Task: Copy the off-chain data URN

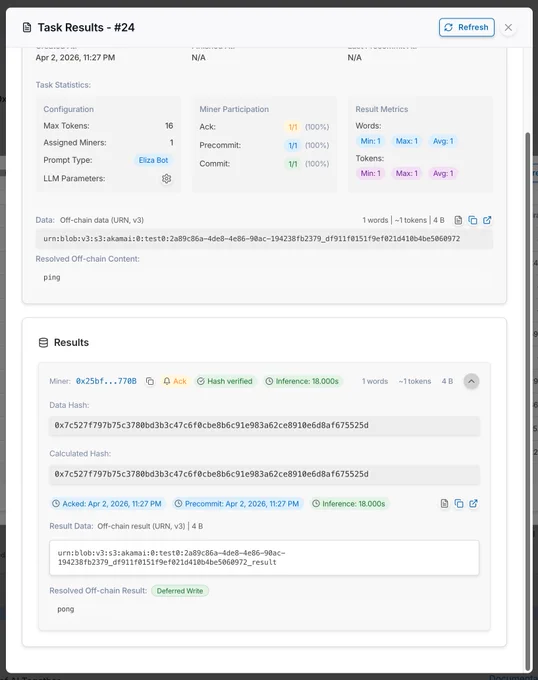Action: pos(473,220)
